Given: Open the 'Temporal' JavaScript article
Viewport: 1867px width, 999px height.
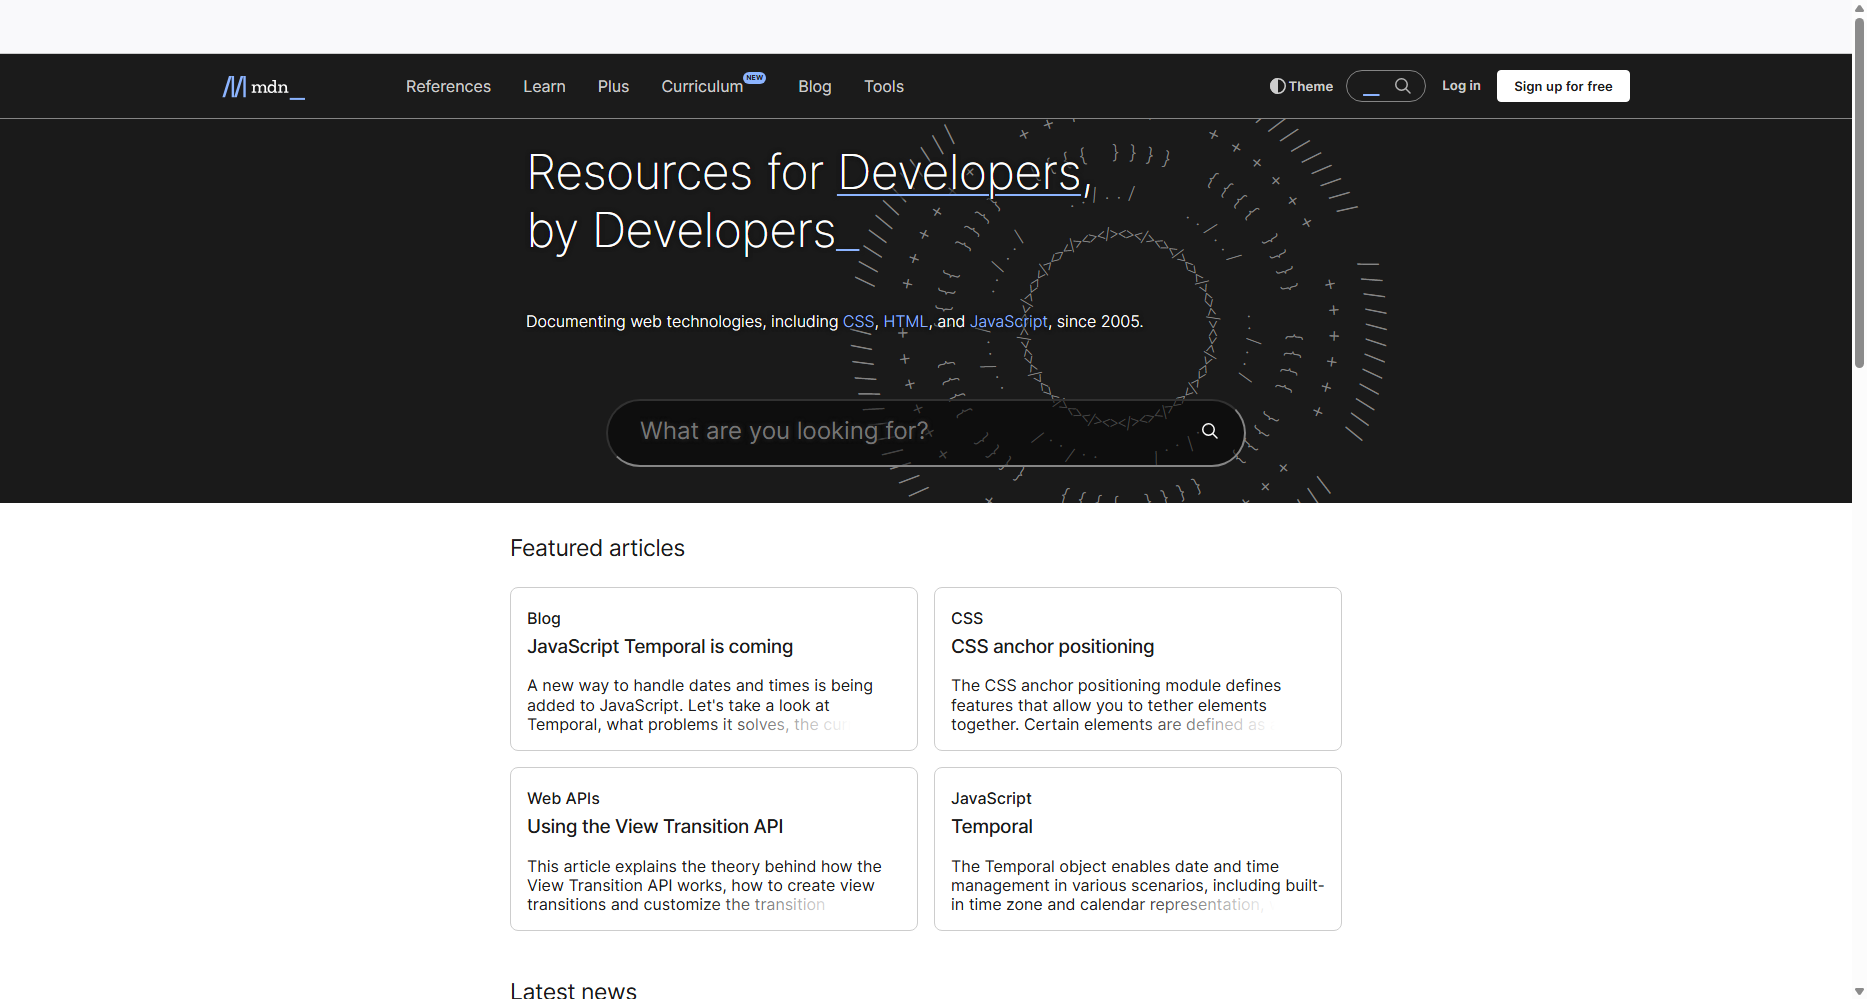Looking at the screenshot, I should (x=992, y=827).
